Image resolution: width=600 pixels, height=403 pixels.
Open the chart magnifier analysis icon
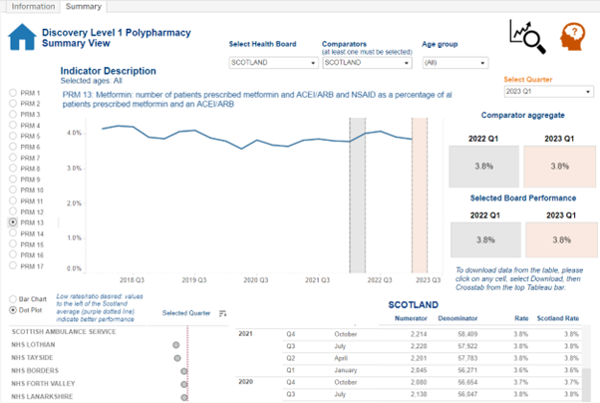[526, 36]
